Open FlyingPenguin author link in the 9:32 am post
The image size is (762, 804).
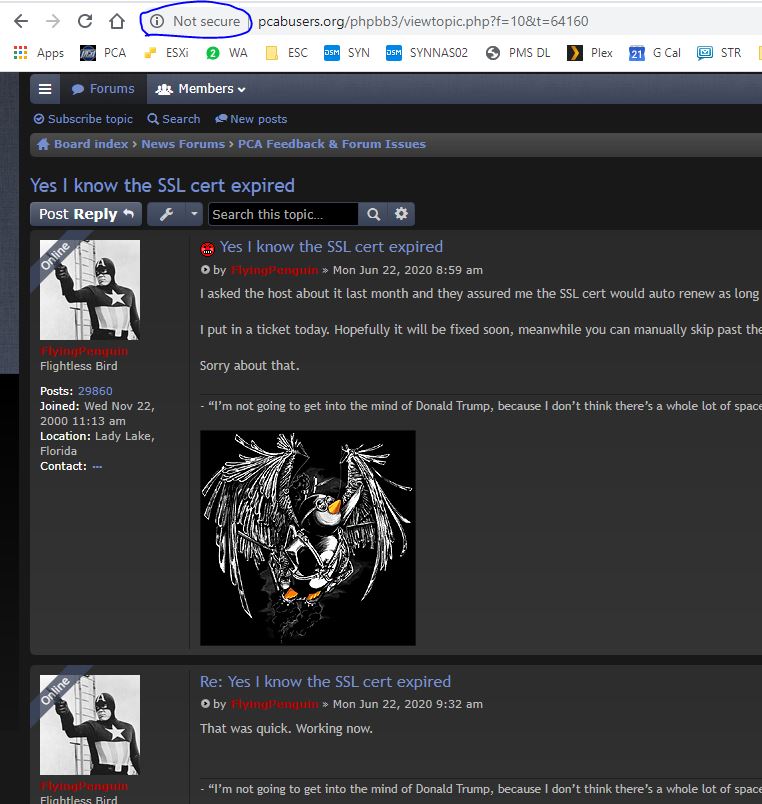(x=274, y=704)
